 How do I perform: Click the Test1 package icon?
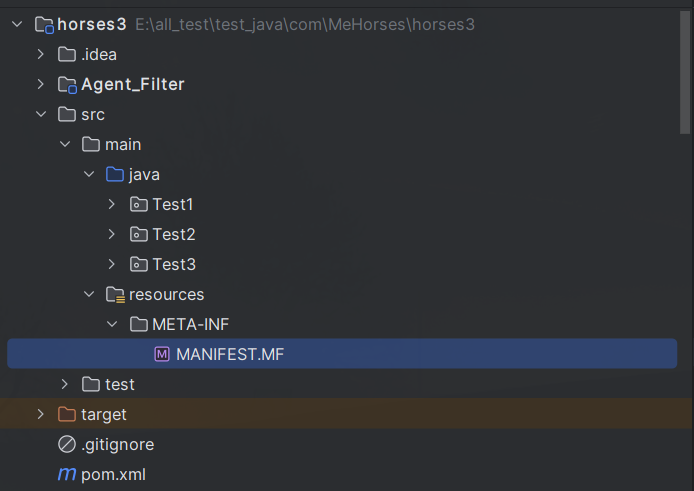139,205
